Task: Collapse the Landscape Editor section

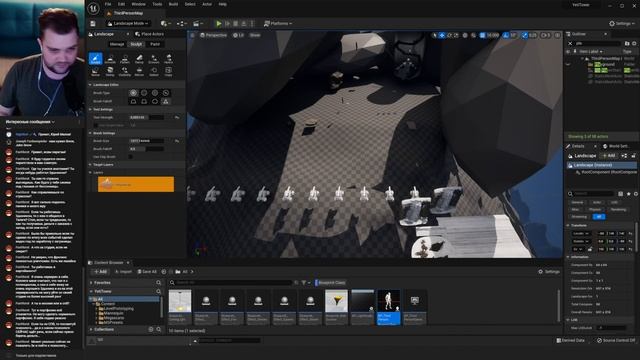Action: tap(90, 85)
